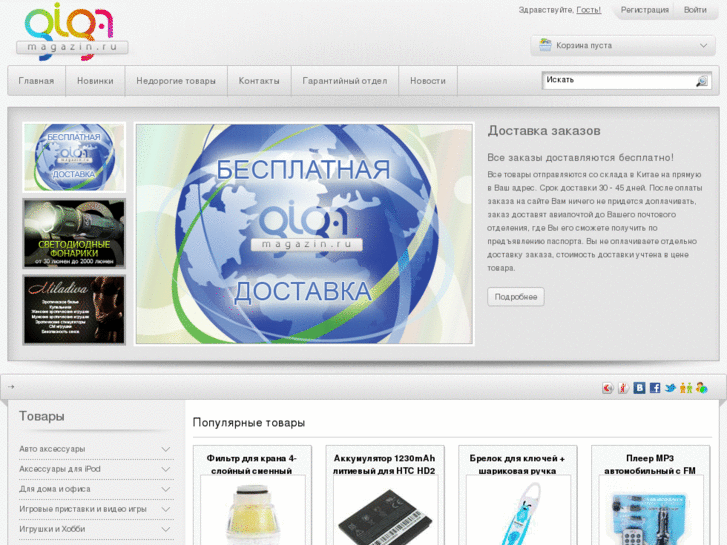Open Для дома и офиса category link
727x545 pixels.
coord(55,489)
